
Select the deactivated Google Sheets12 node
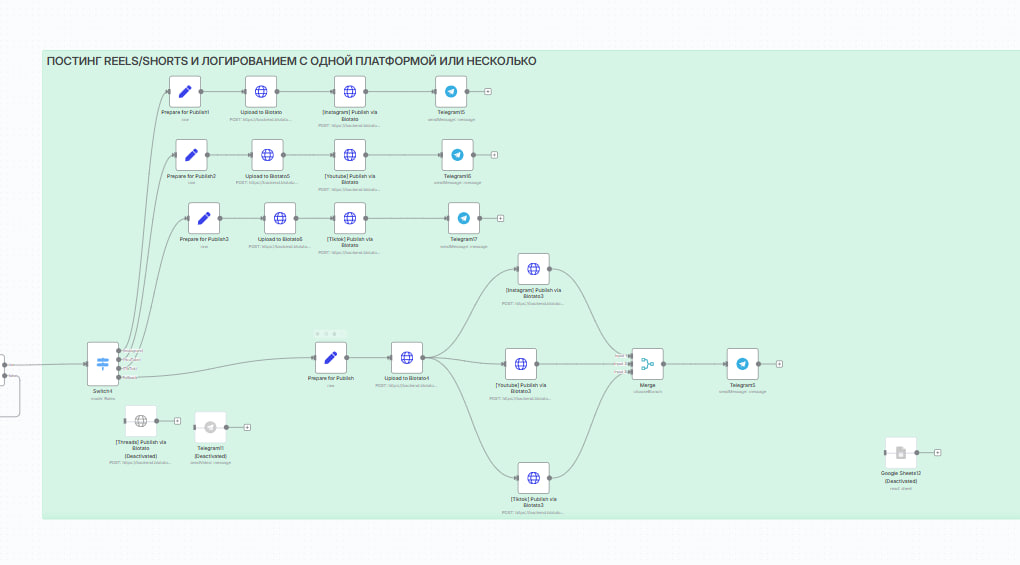coord(901,453)
